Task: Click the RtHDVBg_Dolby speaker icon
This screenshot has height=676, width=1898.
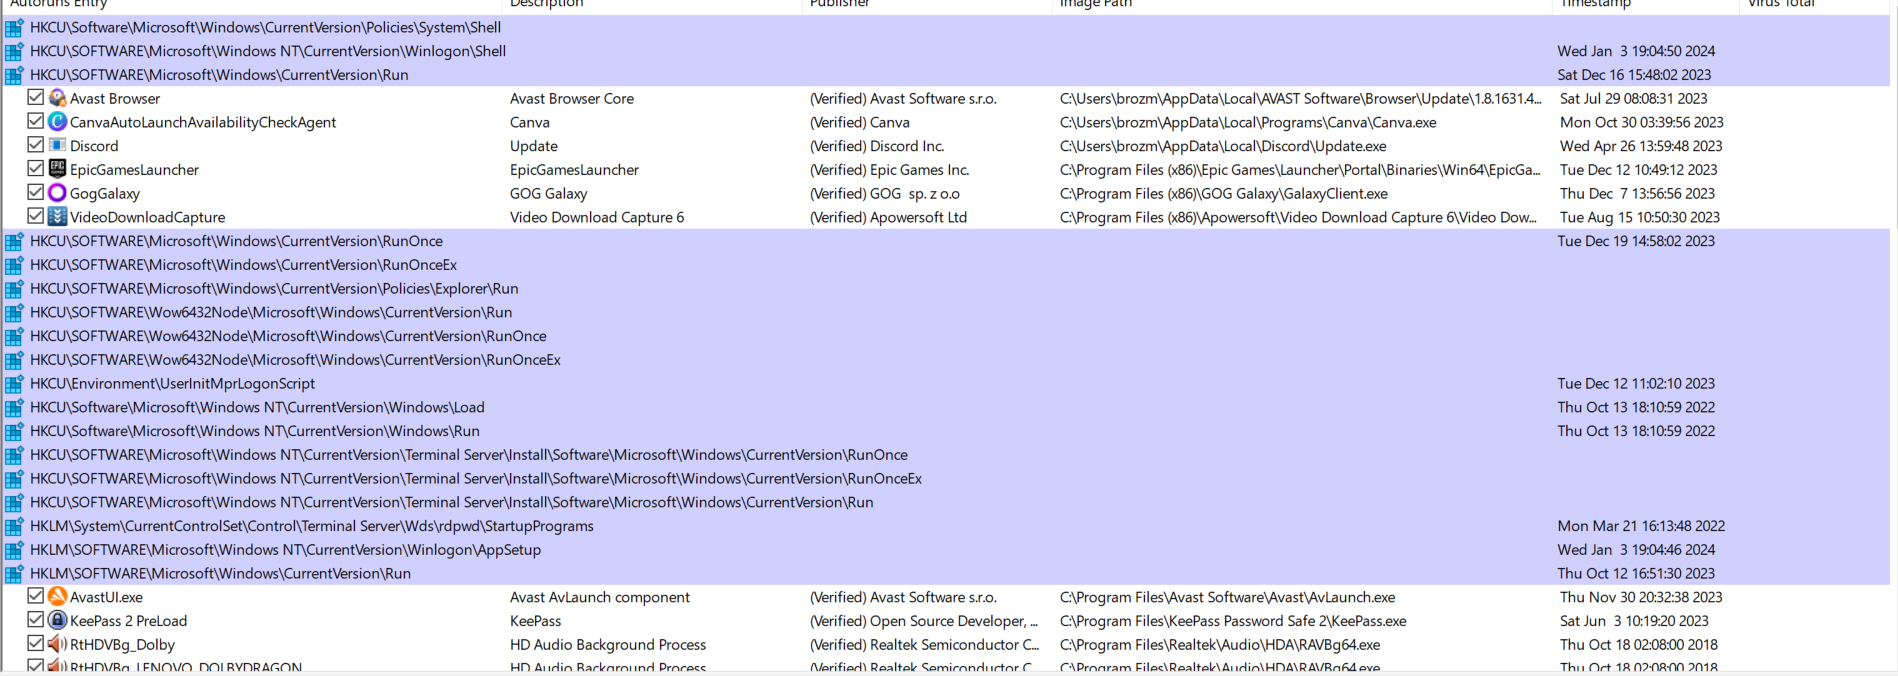Action: point(57,645)
